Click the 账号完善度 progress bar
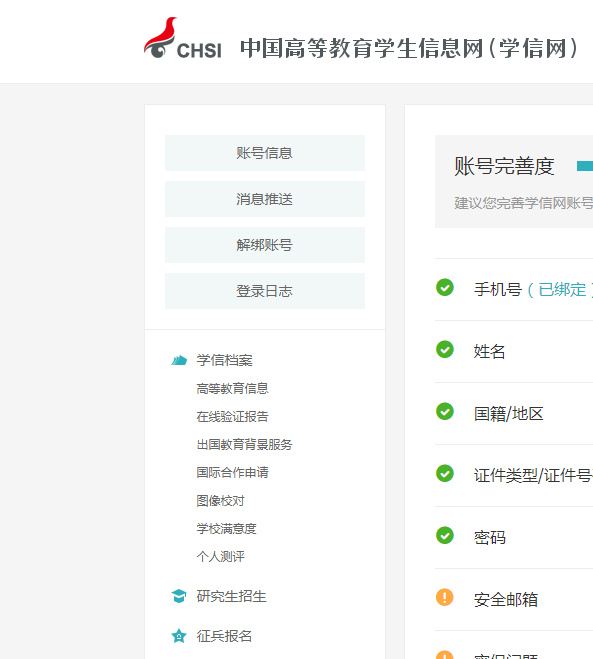The width and height of the screenshot is (593, 659). click(x=585, y=166)
